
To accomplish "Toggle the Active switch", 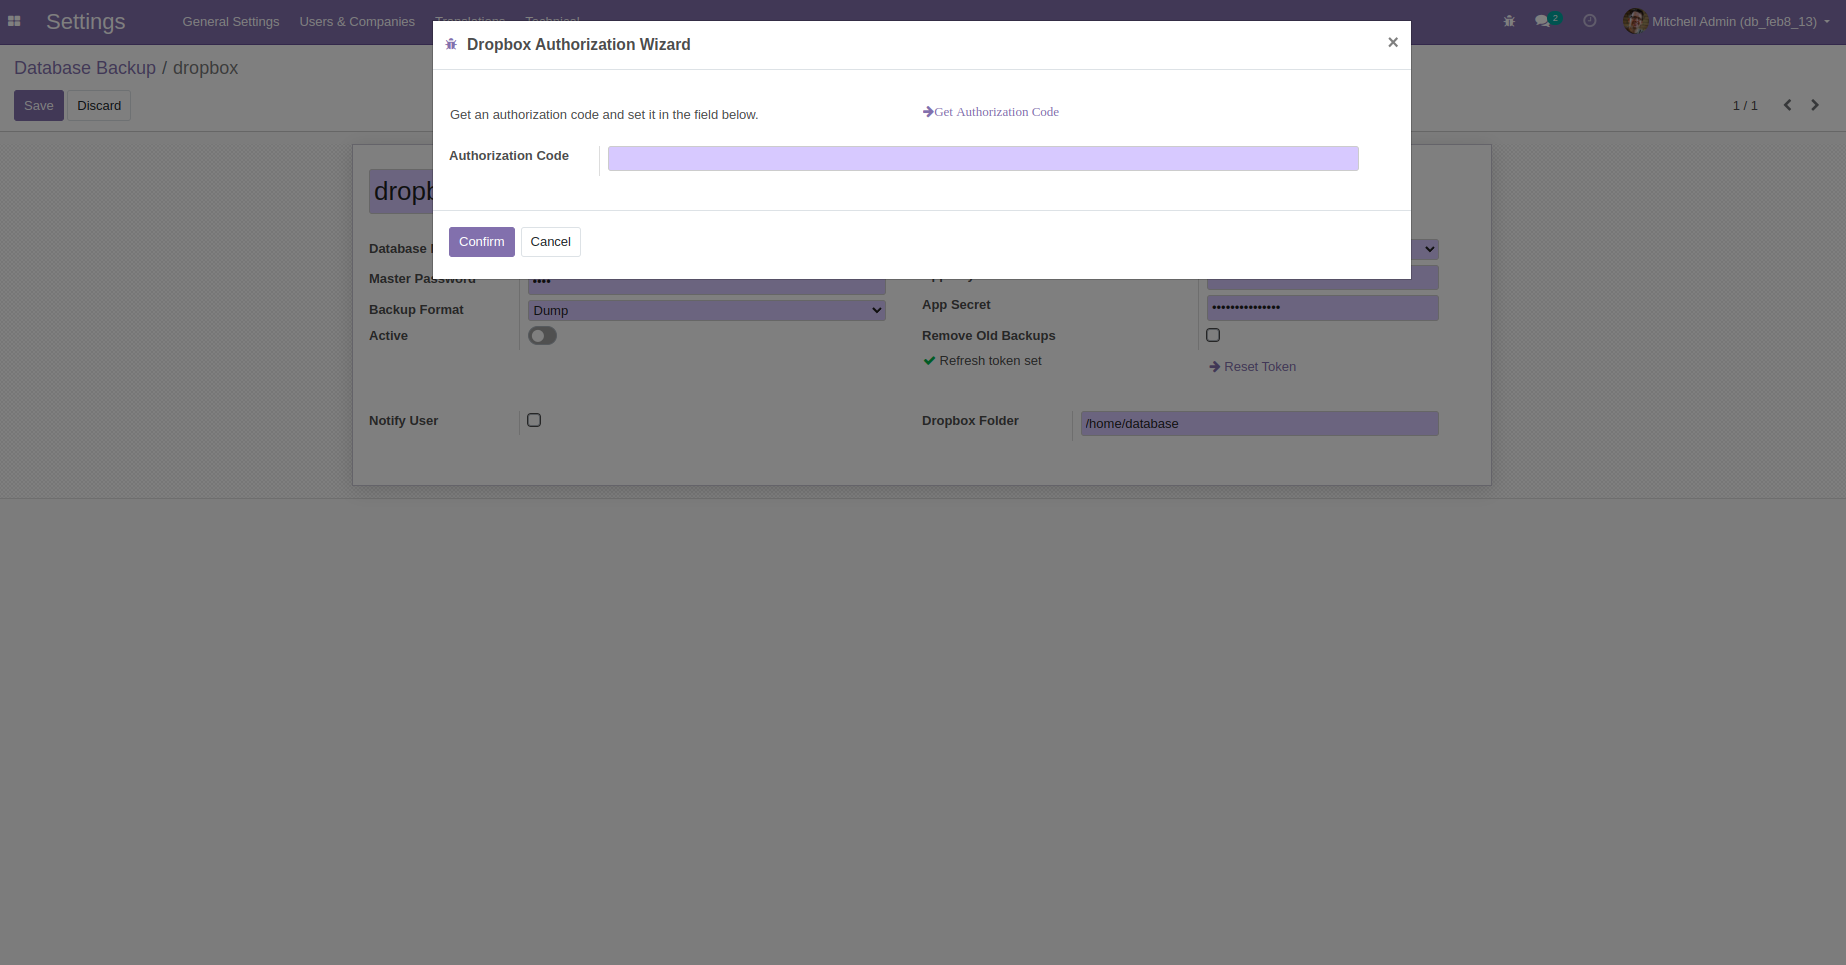I will 542,336.
